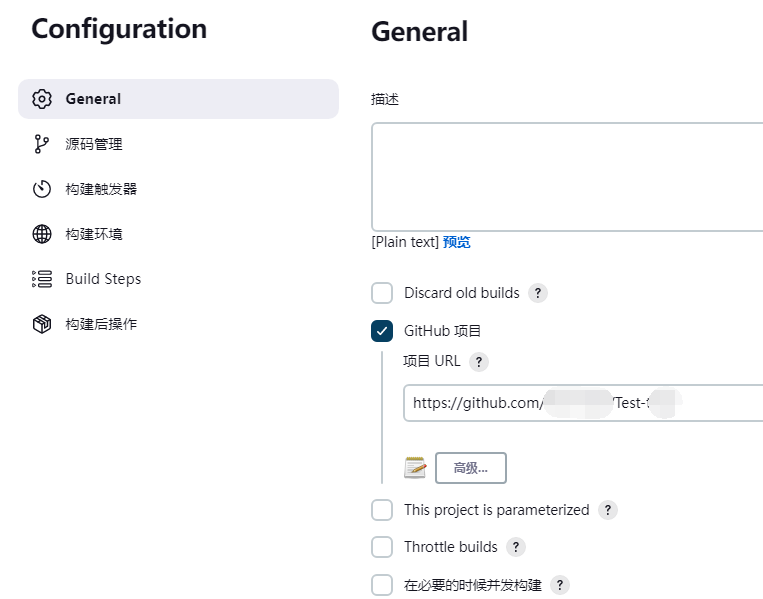The height and width of the screenshot is (599, 763).
Task: Click the General gear icon in sidebar
Action: (x=42, y=99)
